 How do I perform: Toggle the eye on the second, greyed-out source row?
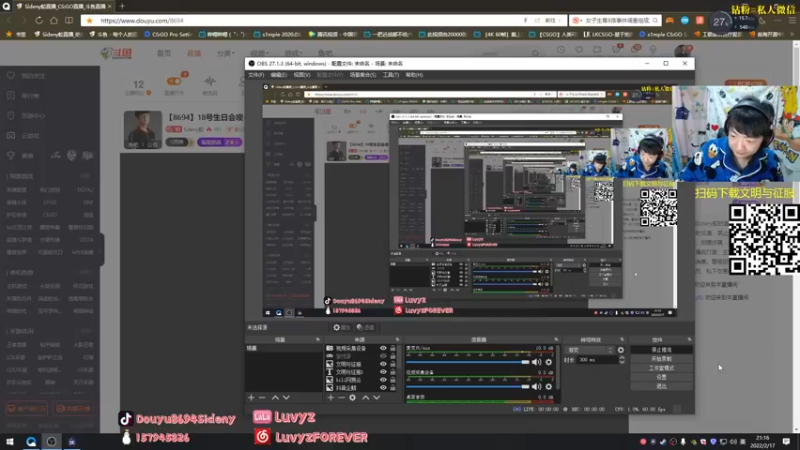pyautogui.click(x=383, y=356)
